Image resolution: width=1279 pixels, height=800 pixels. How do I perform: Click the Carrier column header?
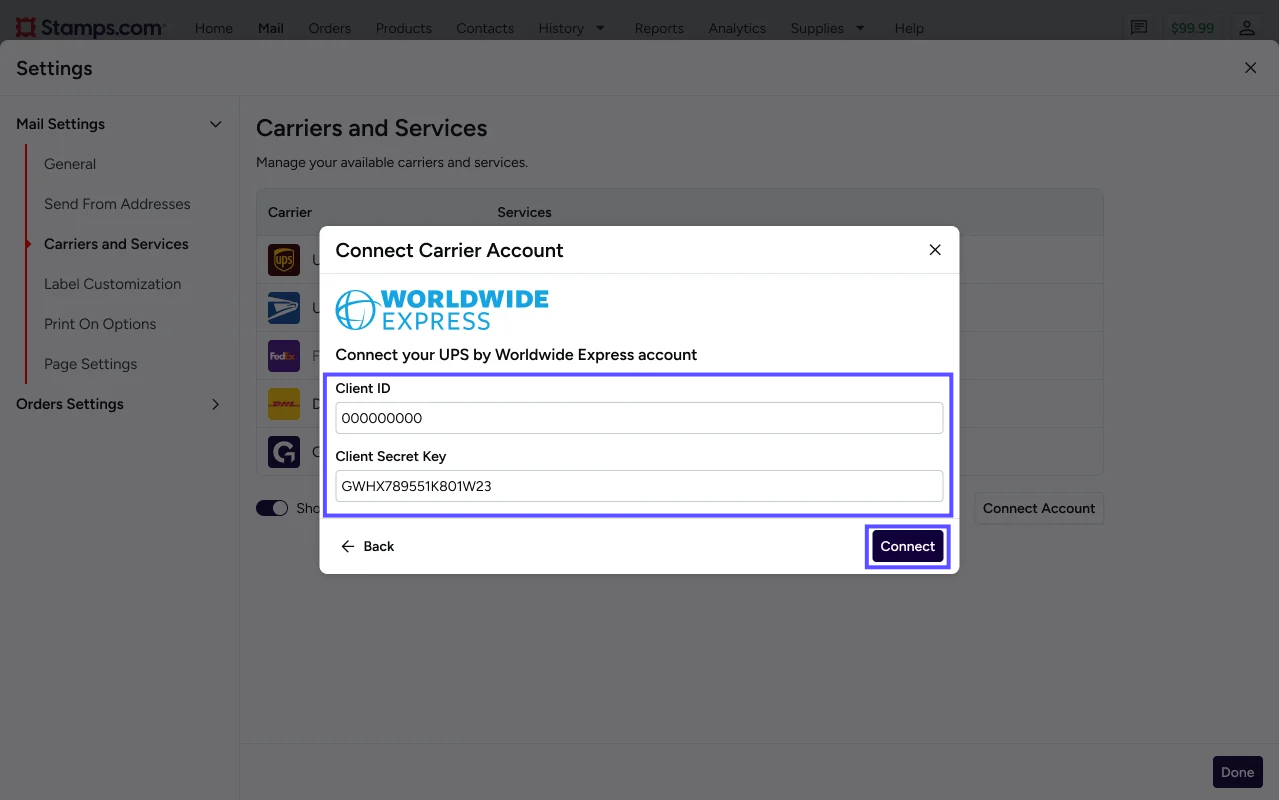pyautogui.click(x=290, y=212)
